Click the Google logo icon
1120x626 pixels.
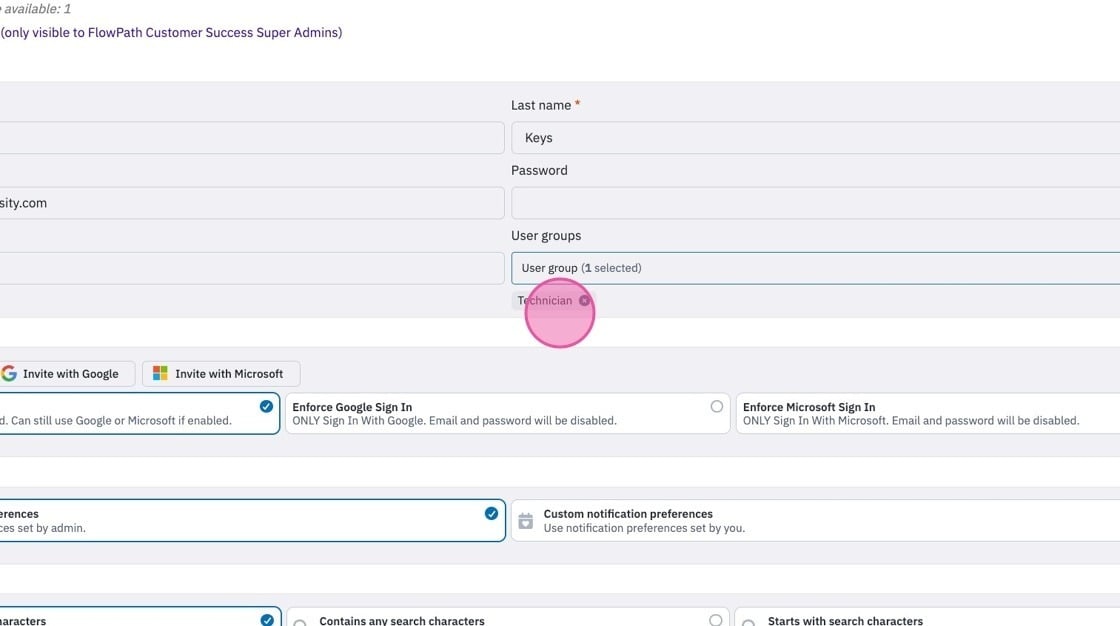point(9,373)
